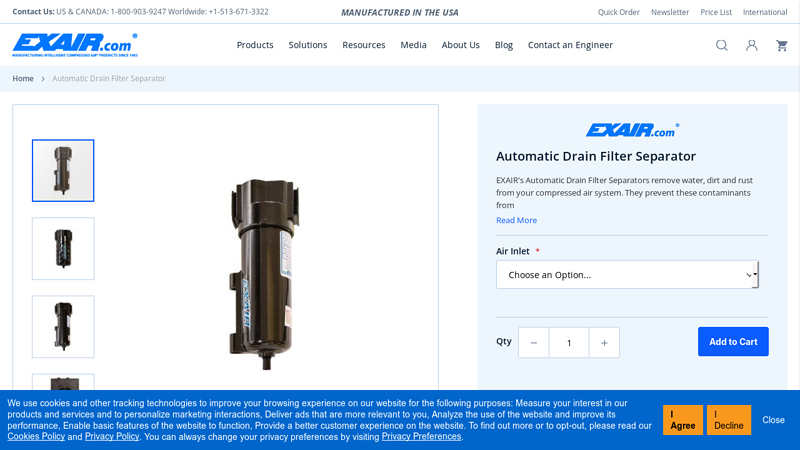Click the 'Automatic Drain Filter Separator' product heading

(596, 156)
